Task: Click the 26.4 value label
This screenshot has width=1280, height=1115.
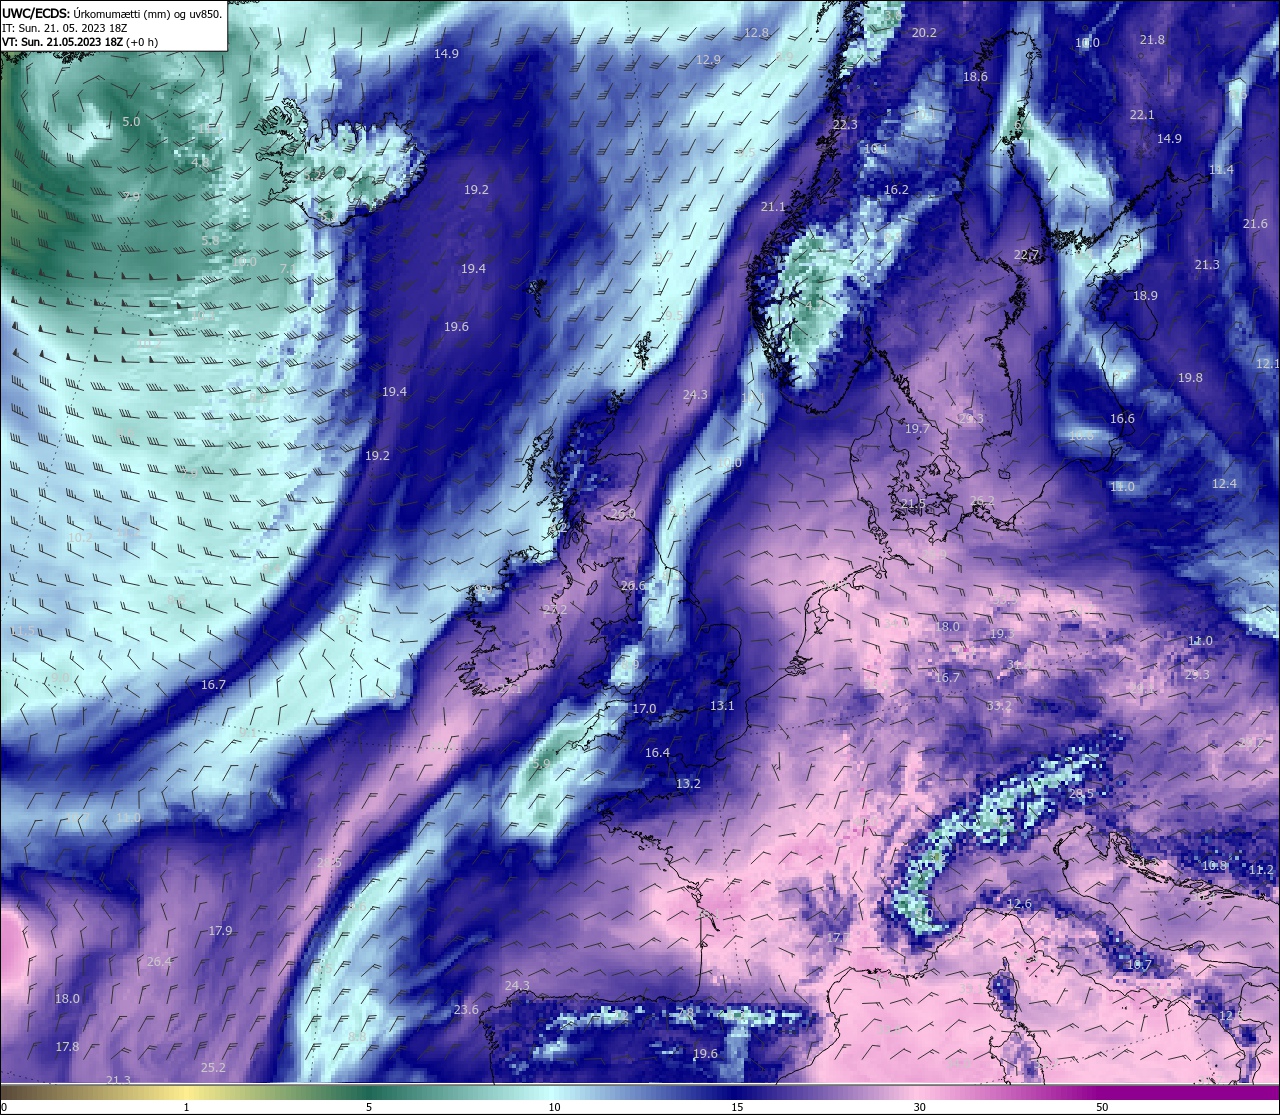Action: tap(160, 962)
